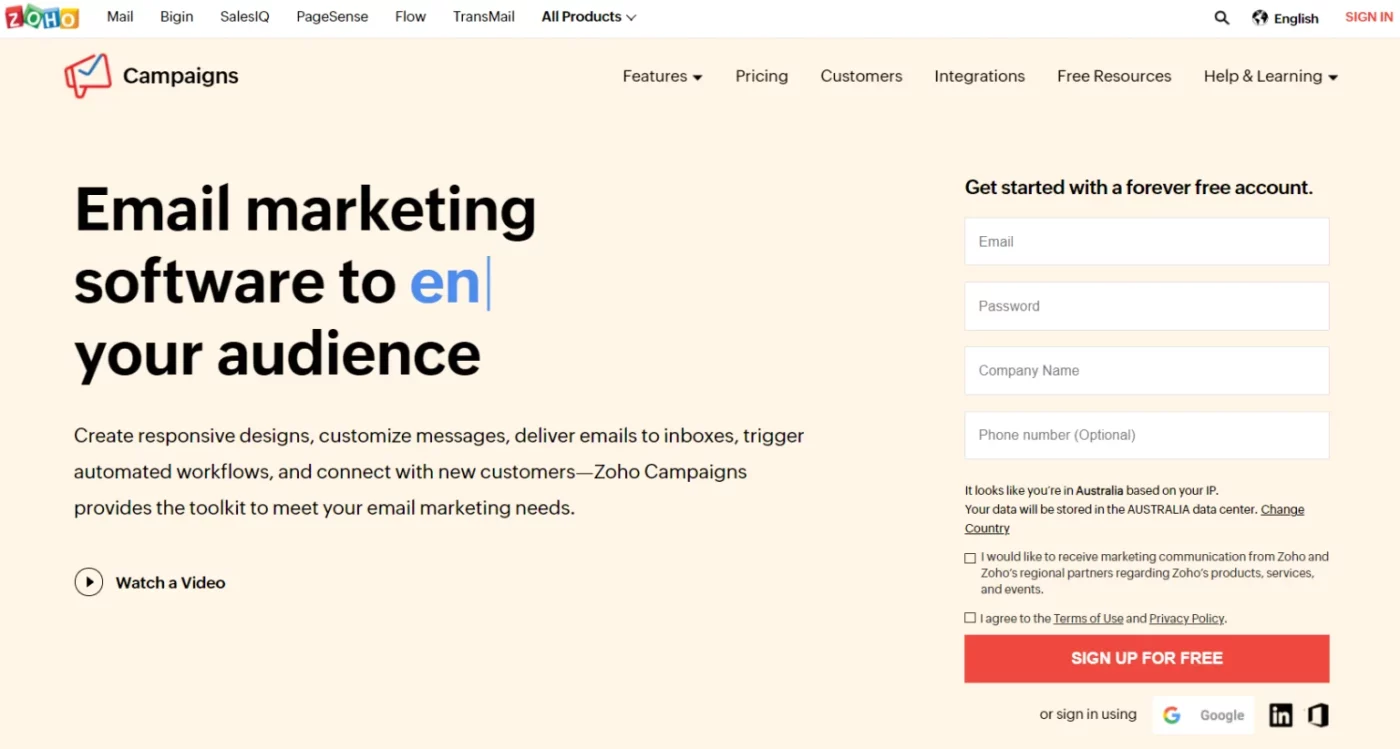Play video via the circular play icon
This screenshot has width=1400, height=749.
click(x=89, y=582)
